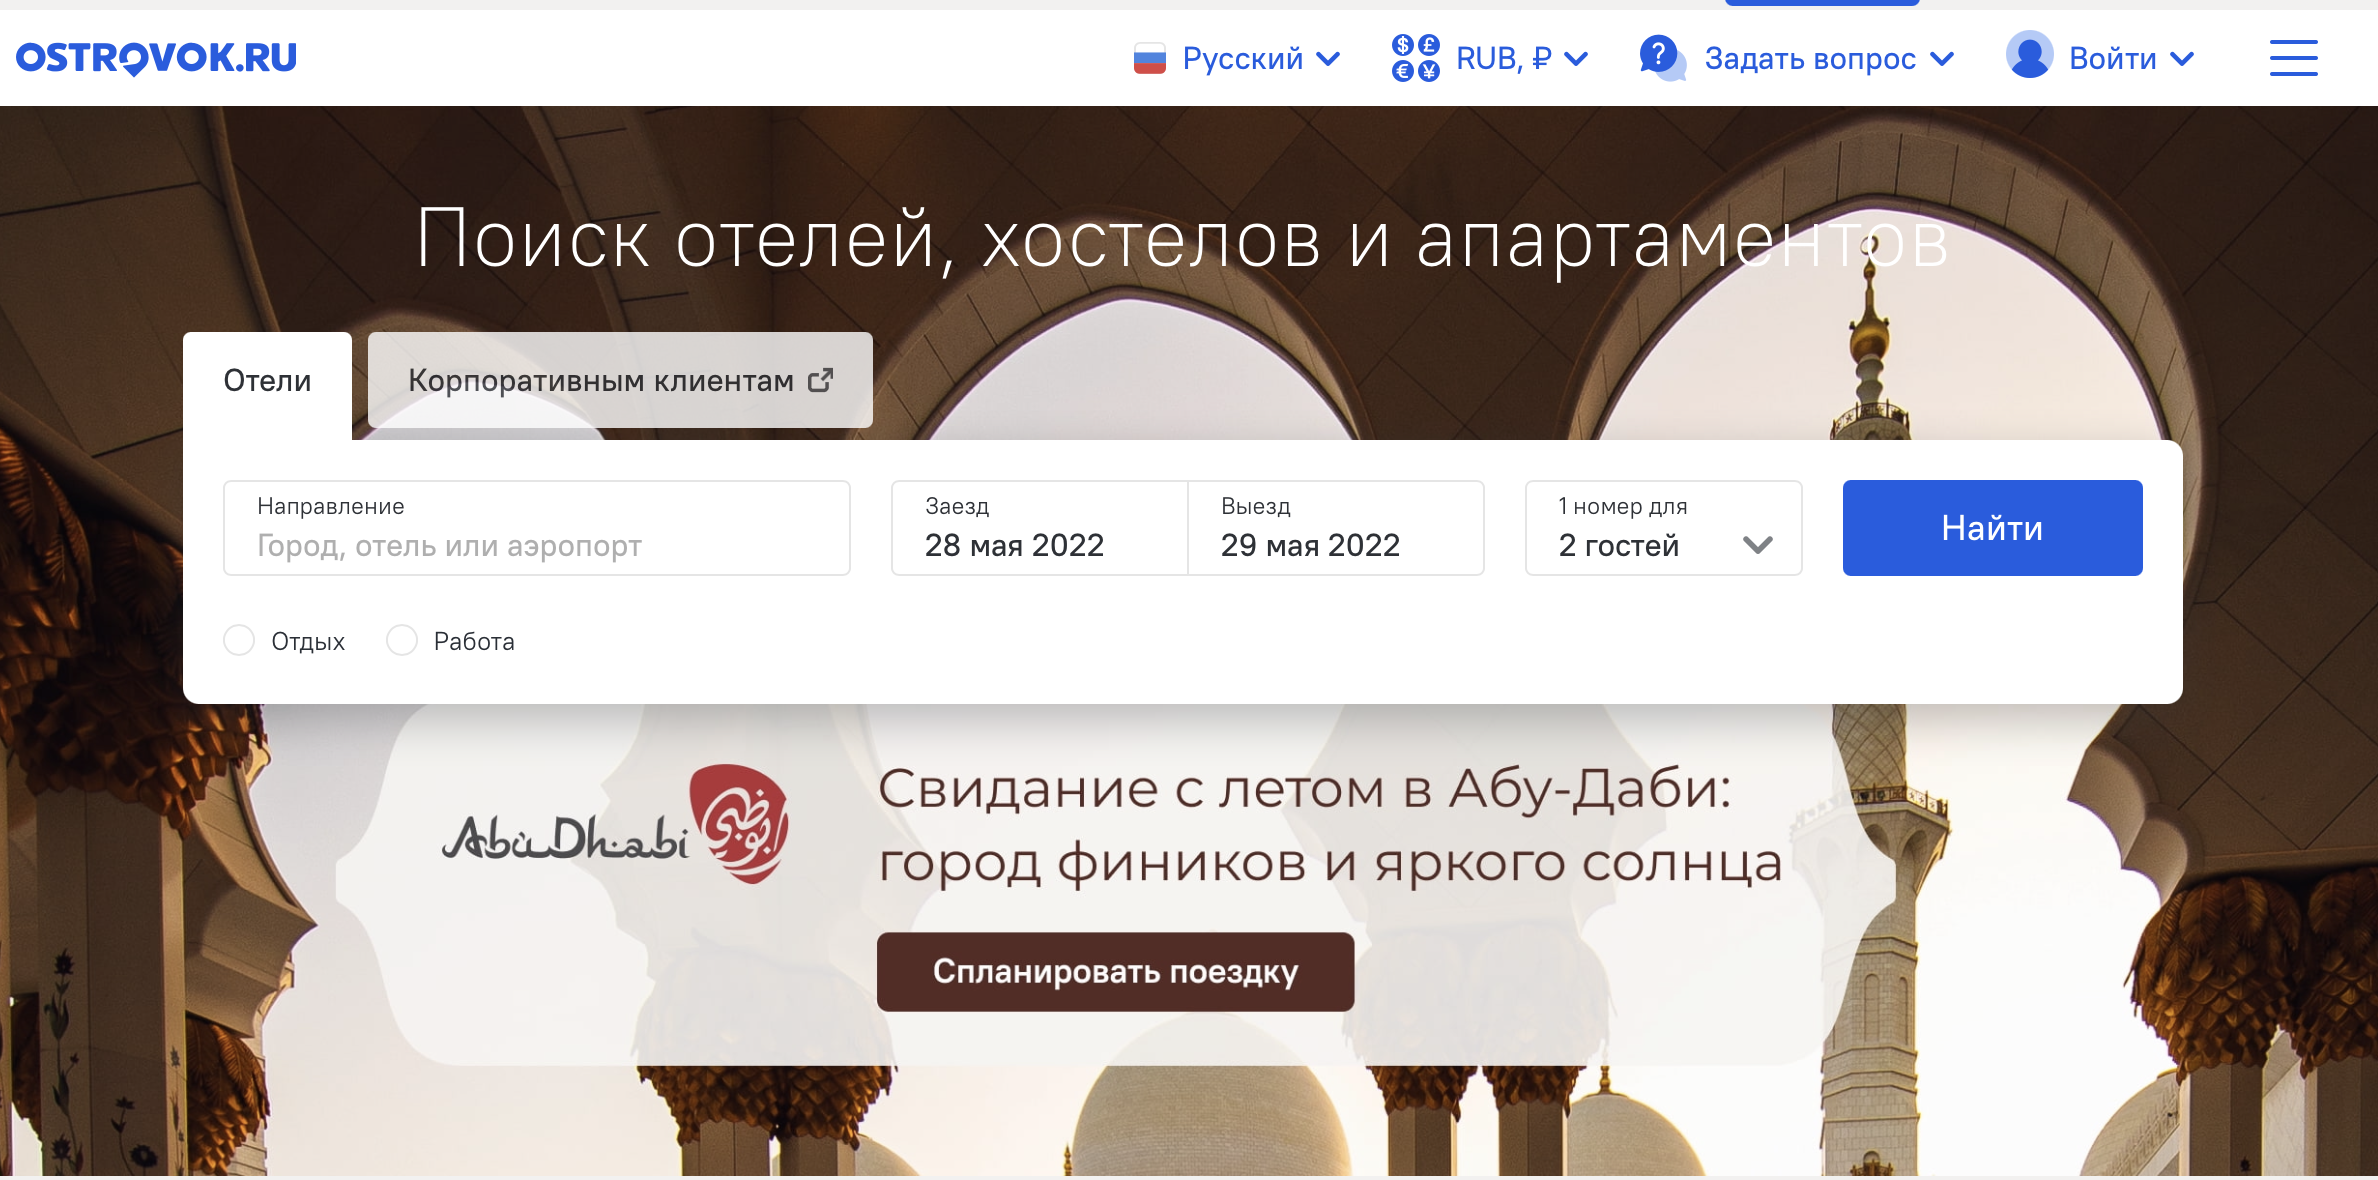
Task: Expand the Русский language chevron
Action: pyautogui.click(x=1328, y=59)
